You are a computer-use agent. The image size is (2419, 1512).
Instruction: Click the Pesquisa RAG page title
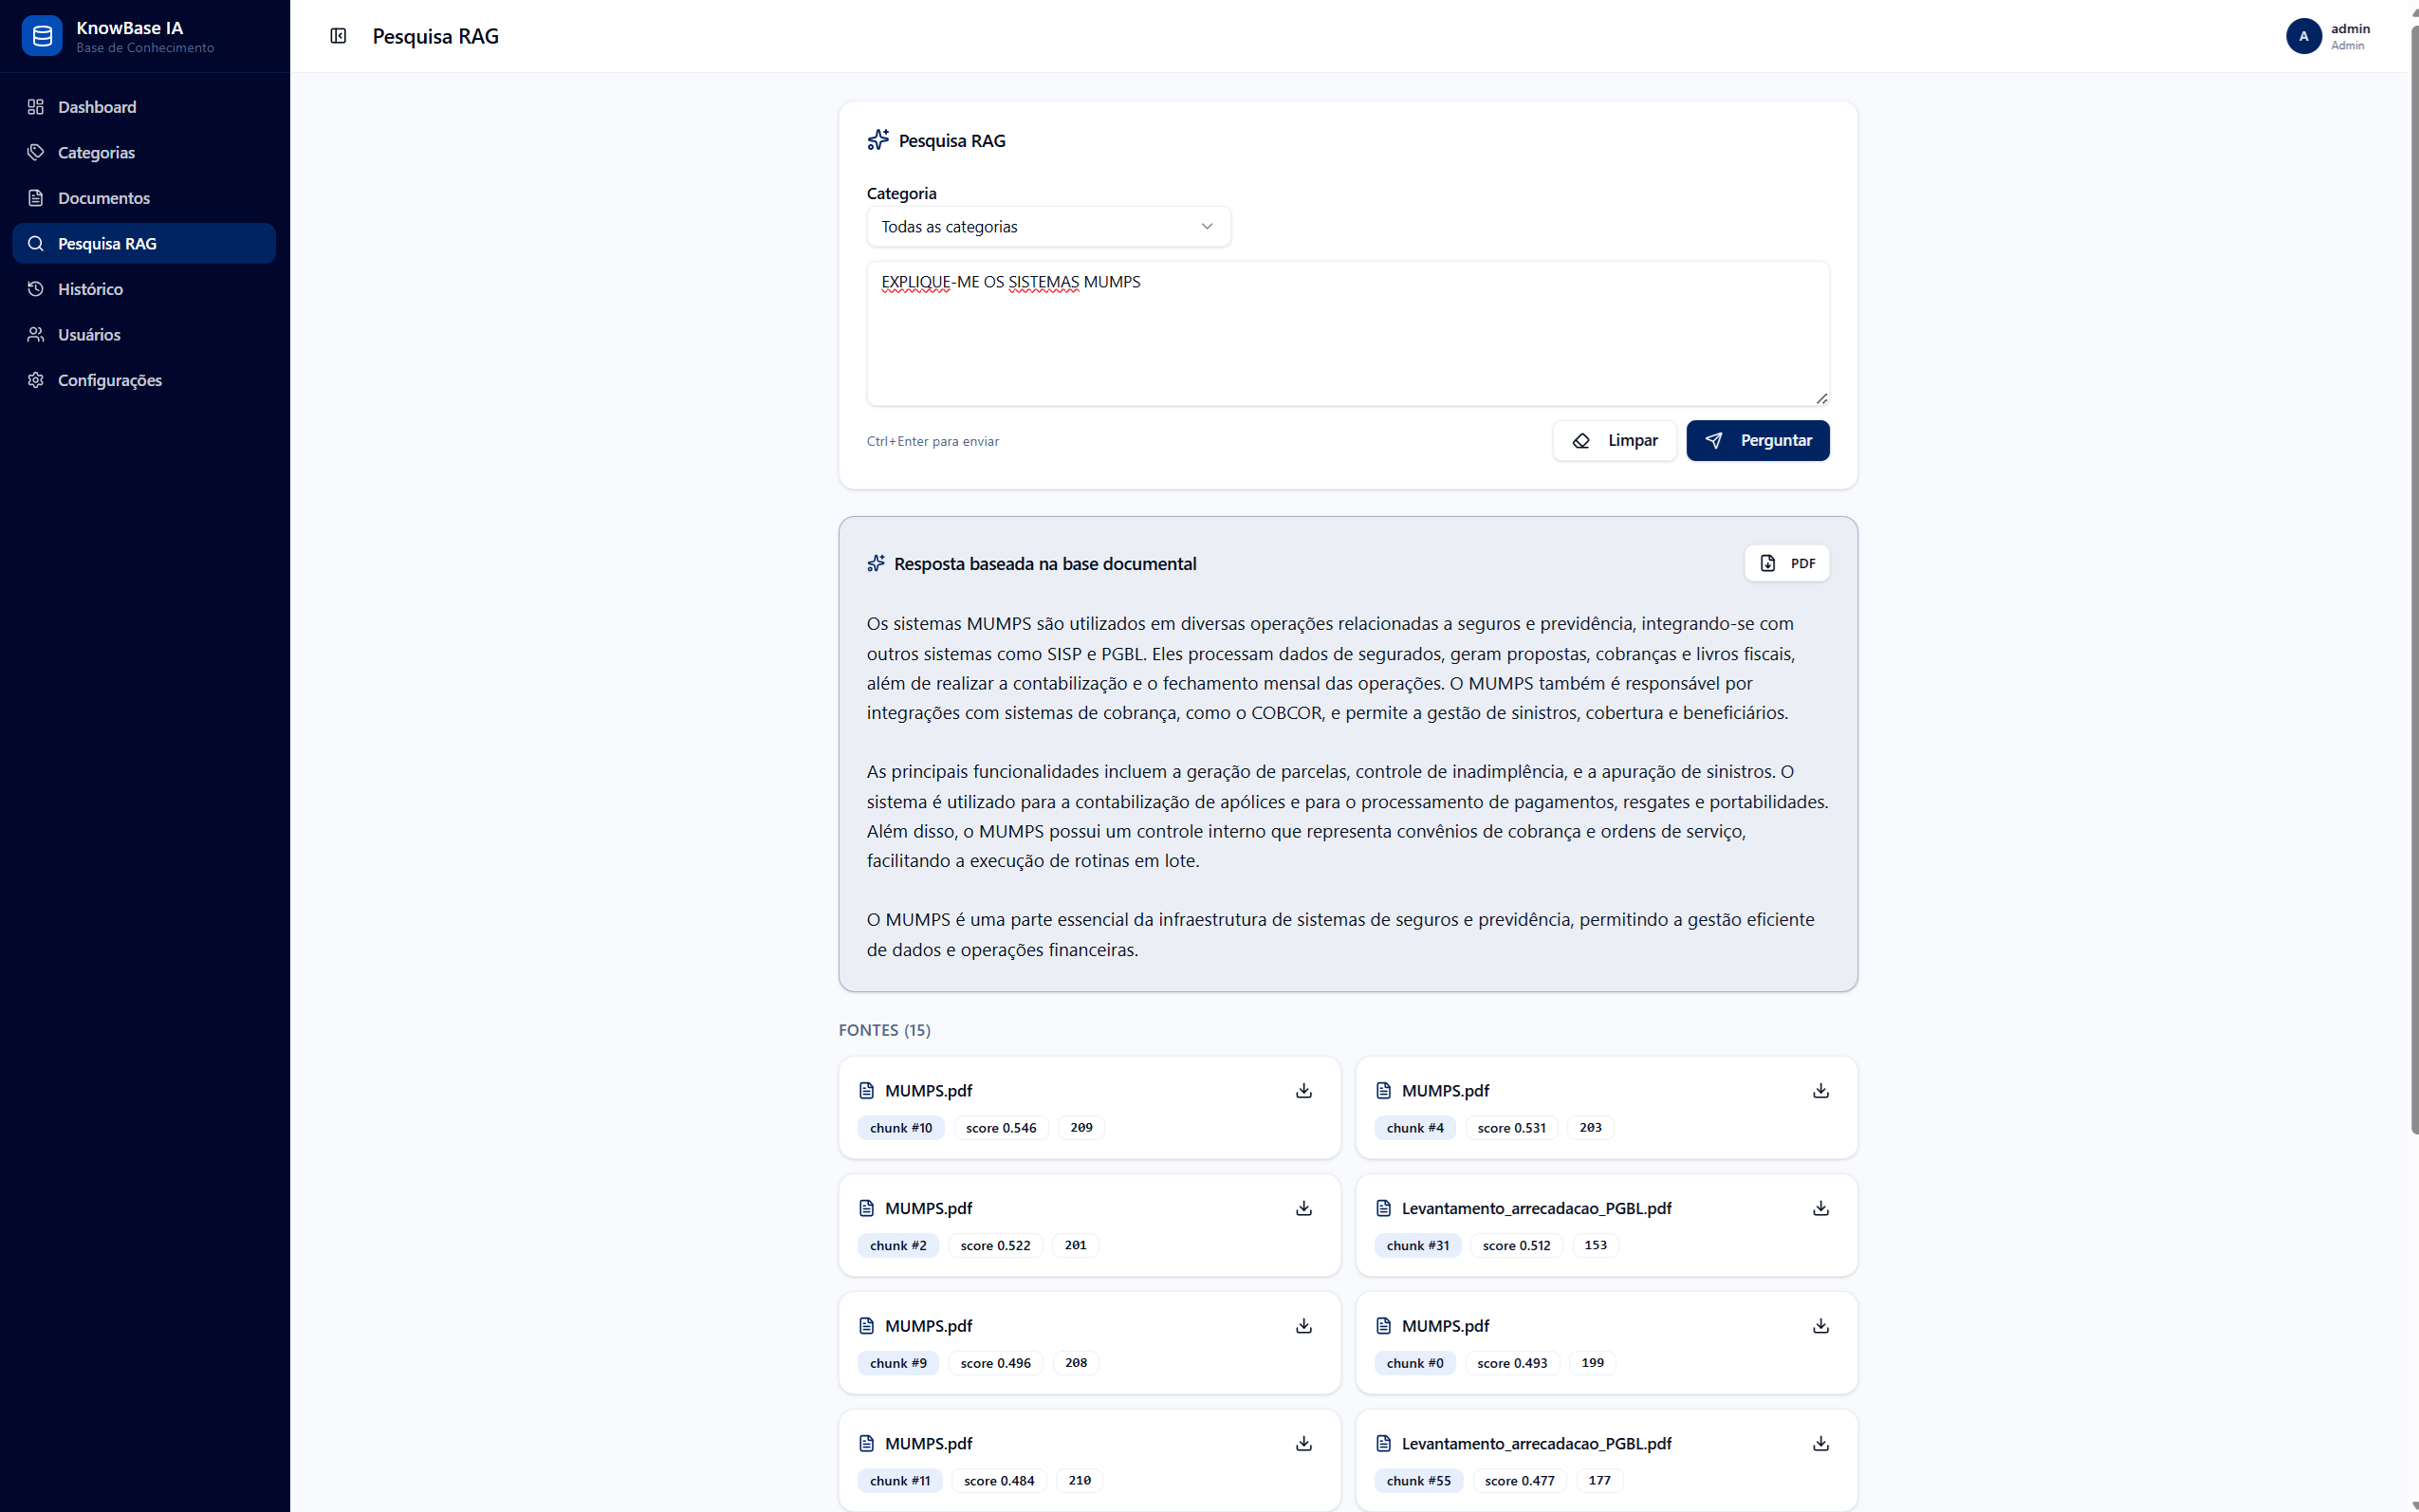[436, 36]
